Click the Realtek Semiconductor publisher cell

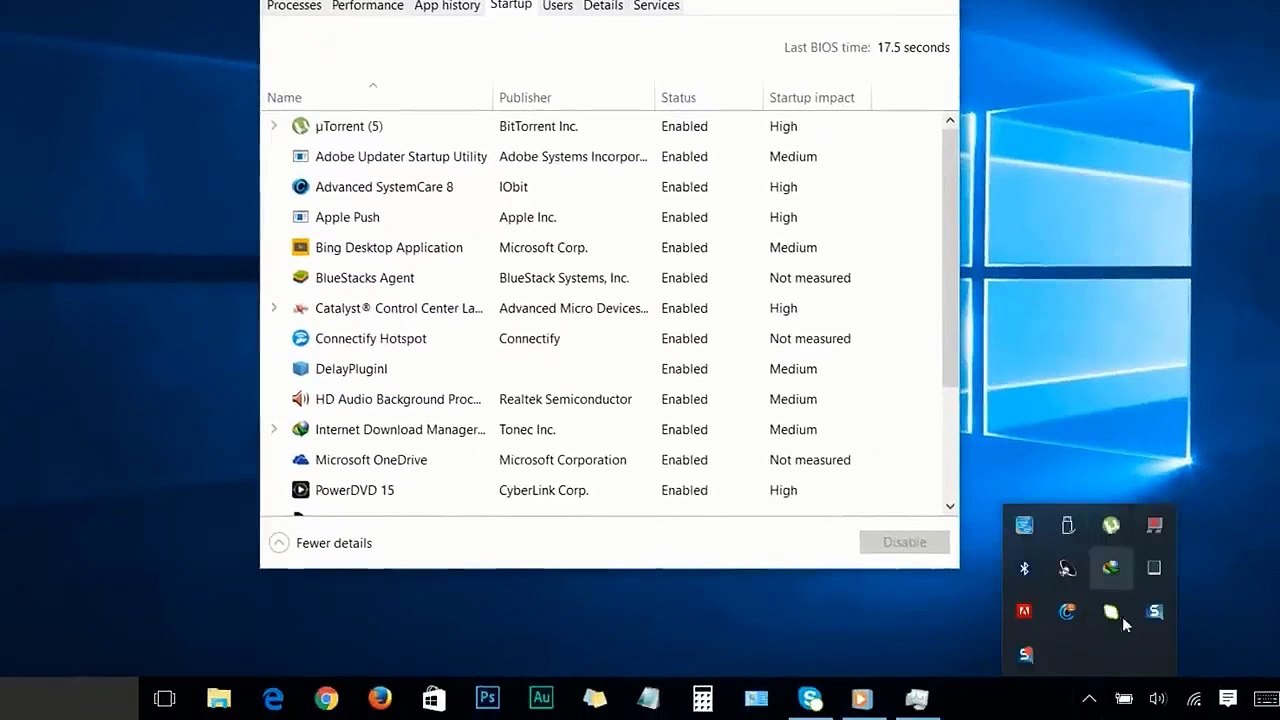coord(565,399)
